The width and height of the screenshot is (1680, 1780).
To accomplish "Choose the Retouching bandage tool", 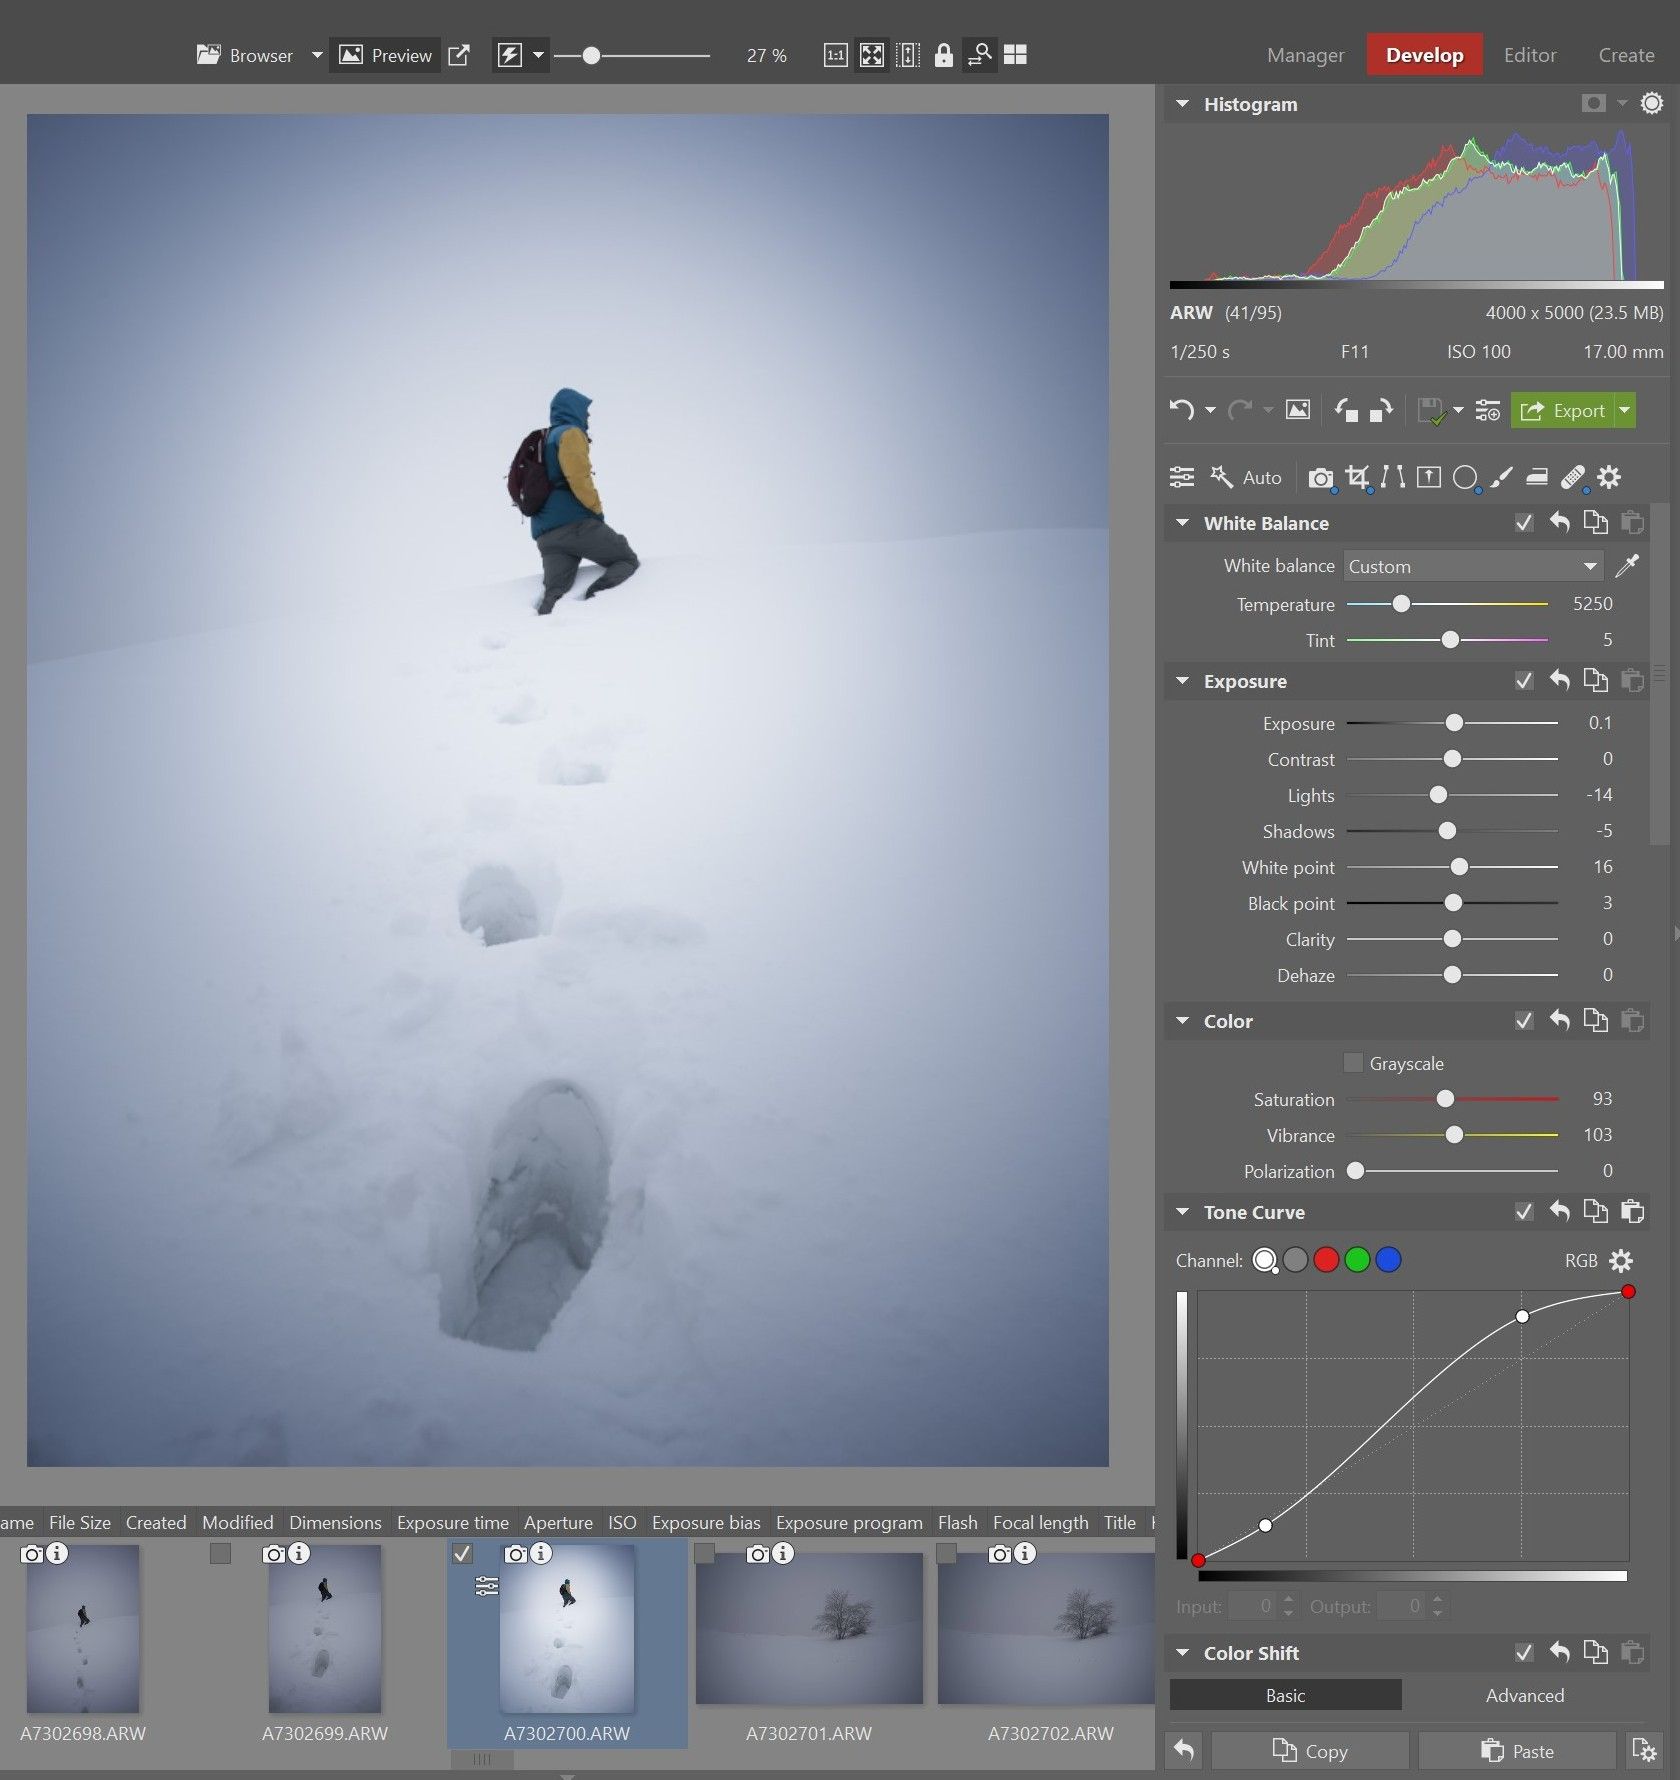I will tap(1573, 478).
